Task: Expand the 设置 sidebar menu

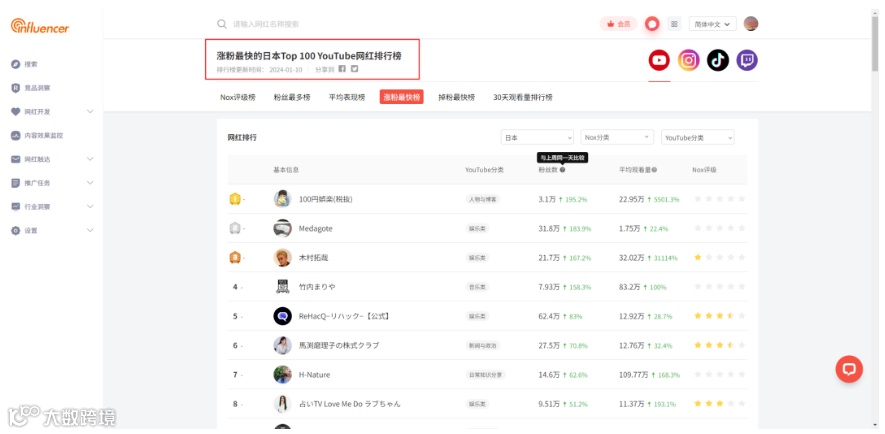Action: (x=90, y=230)
